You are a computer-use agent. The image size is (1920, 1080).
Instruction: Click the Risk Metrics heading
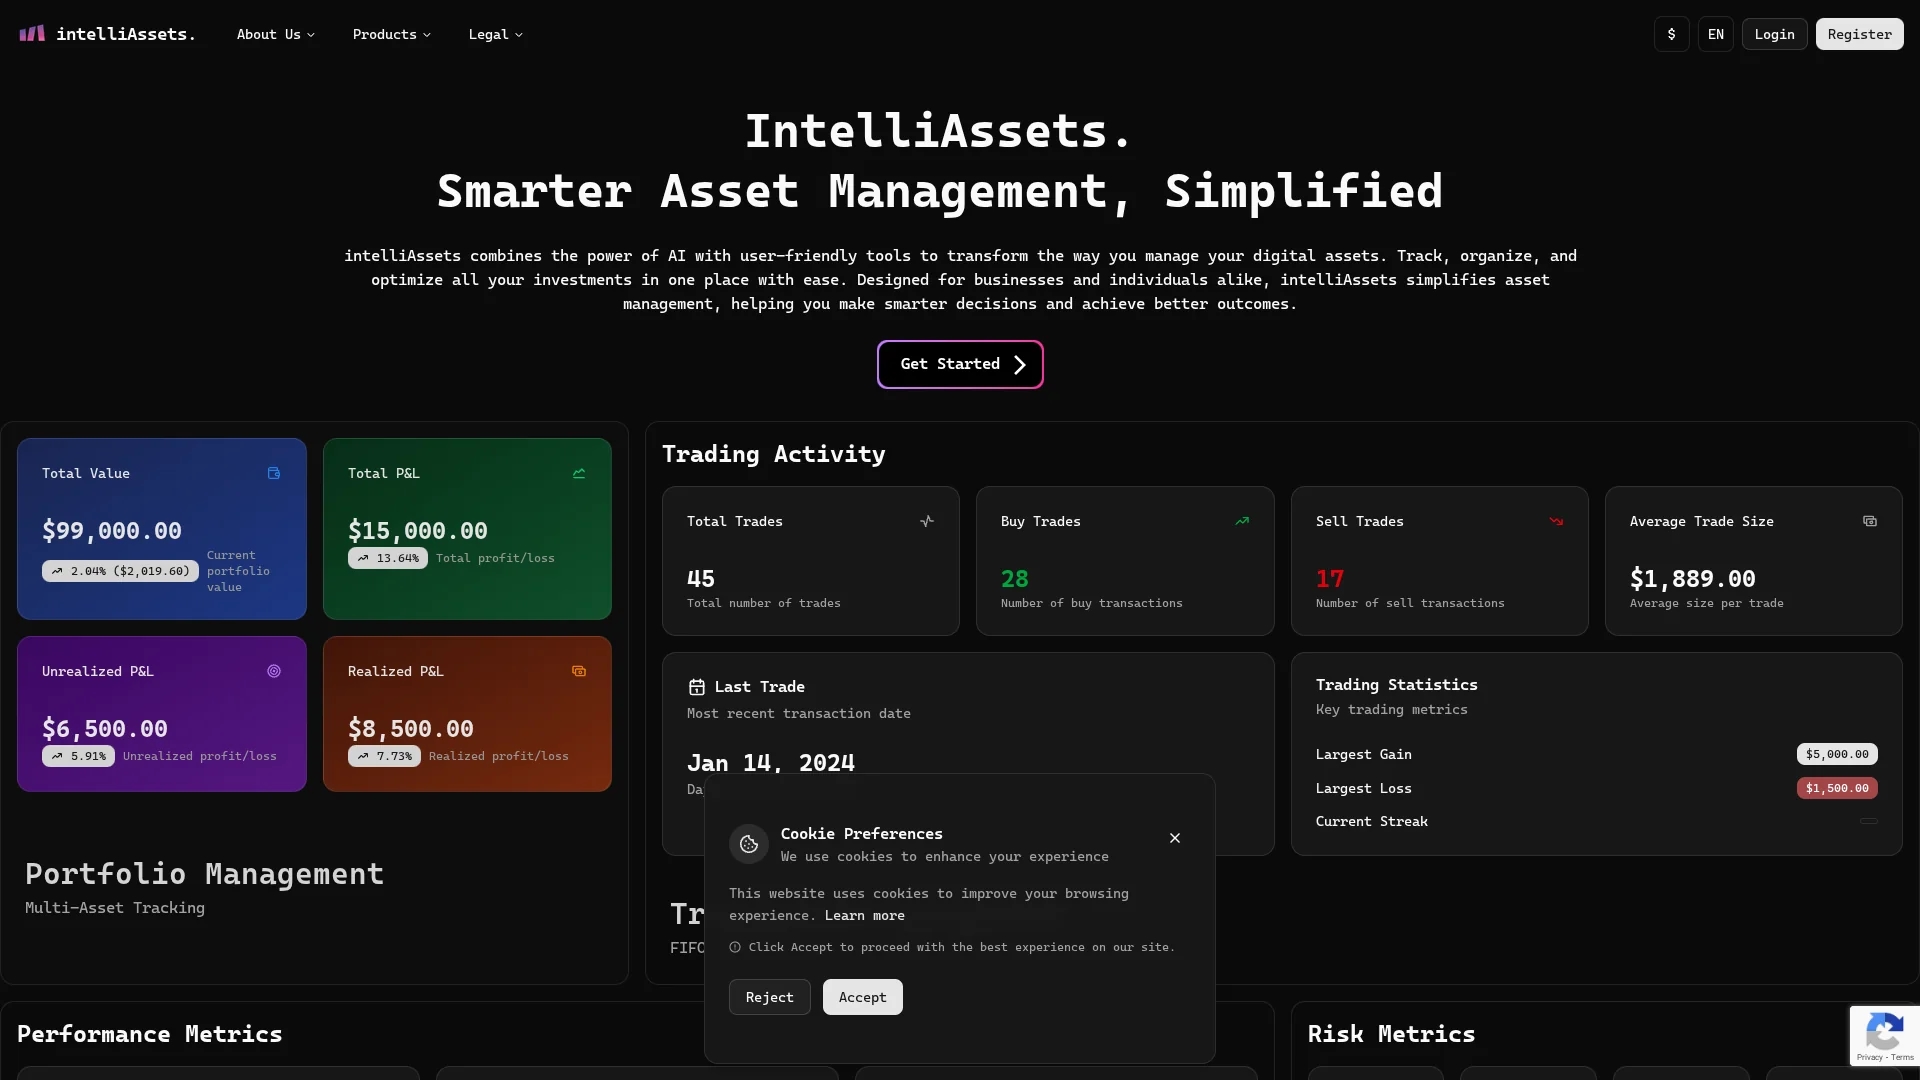(x=1391, y=1034)
